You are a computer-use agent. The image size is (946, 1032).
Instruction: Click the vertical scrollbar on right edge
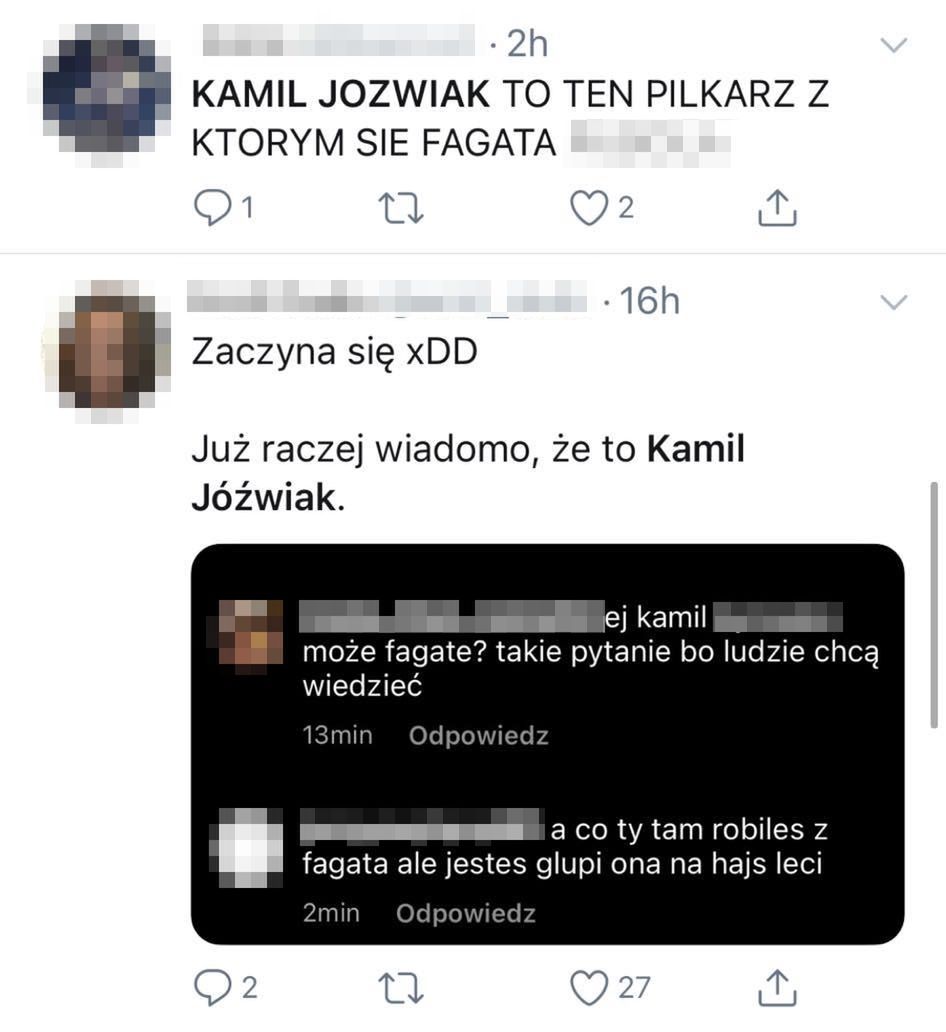pyautogui.click(x=933, y=606)
